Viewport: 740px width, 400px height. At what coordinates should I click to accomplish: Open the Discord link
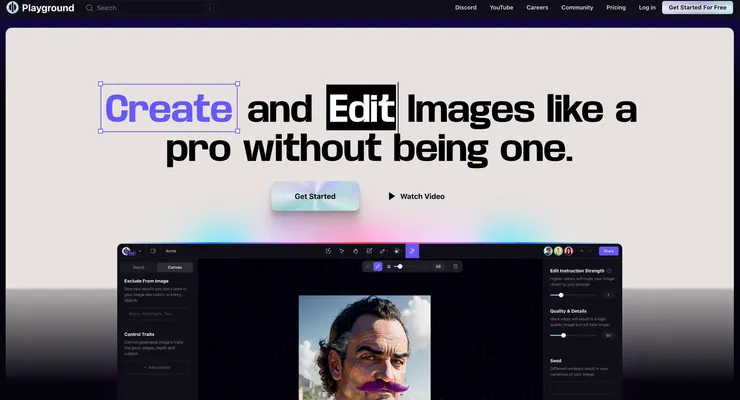(x=465, y=8)
